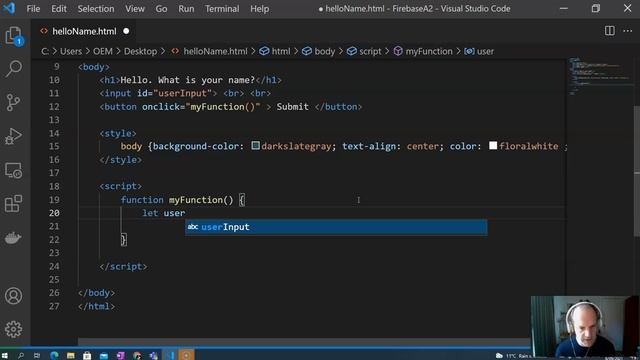This screenshot has height=360, width=640.
Task: Select the helloName.html editor tab
Action: 84,31
